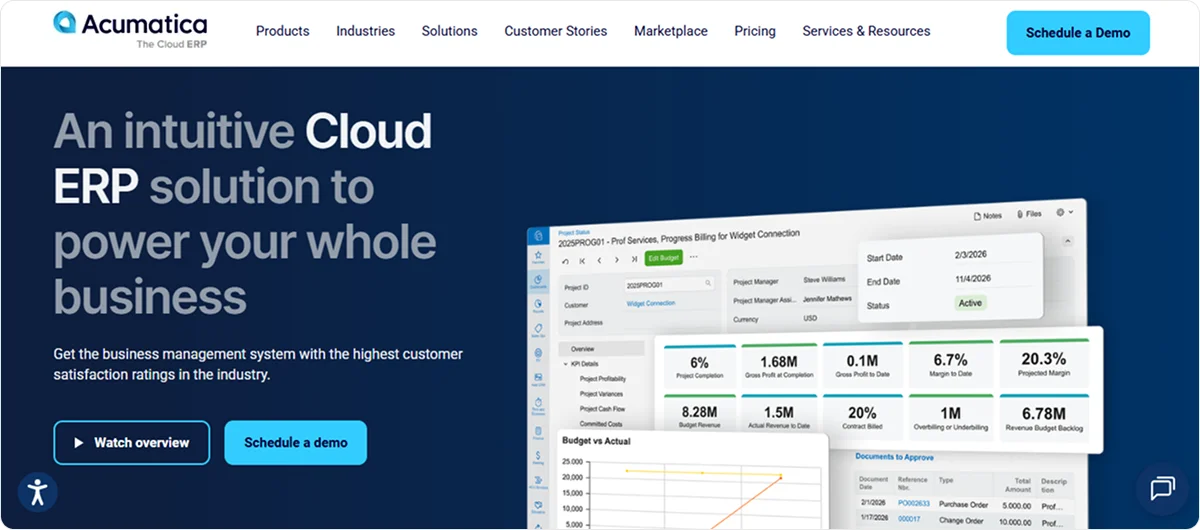
Task: Open the Industries menu
Action: (366, 31)
